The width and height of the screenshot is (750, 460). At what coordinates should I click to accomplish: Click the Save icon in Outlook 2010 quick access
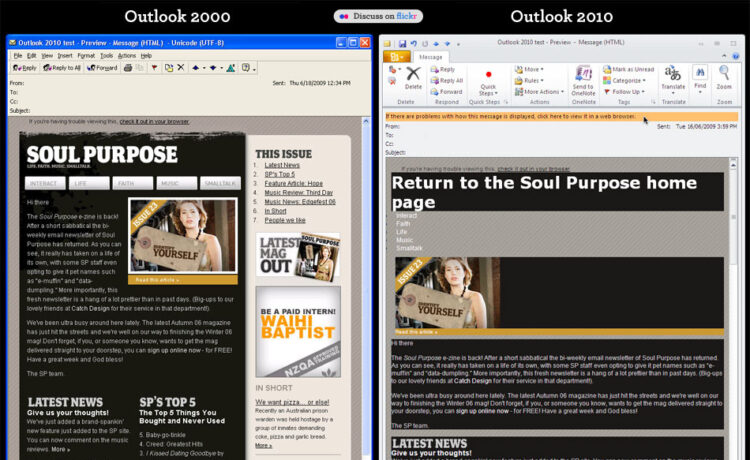point(402,44)
